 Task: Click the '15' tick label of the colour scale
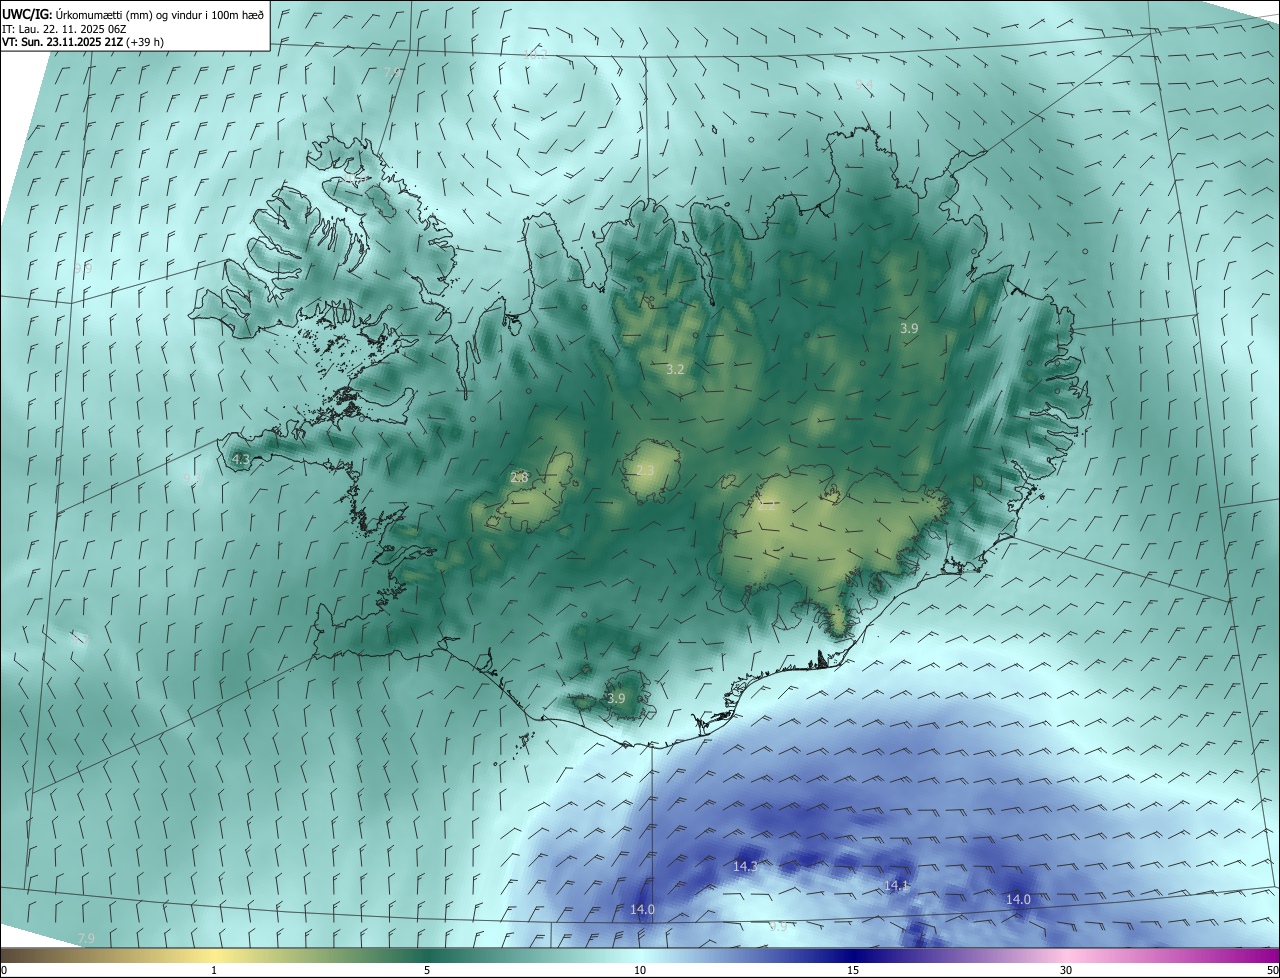853,970
